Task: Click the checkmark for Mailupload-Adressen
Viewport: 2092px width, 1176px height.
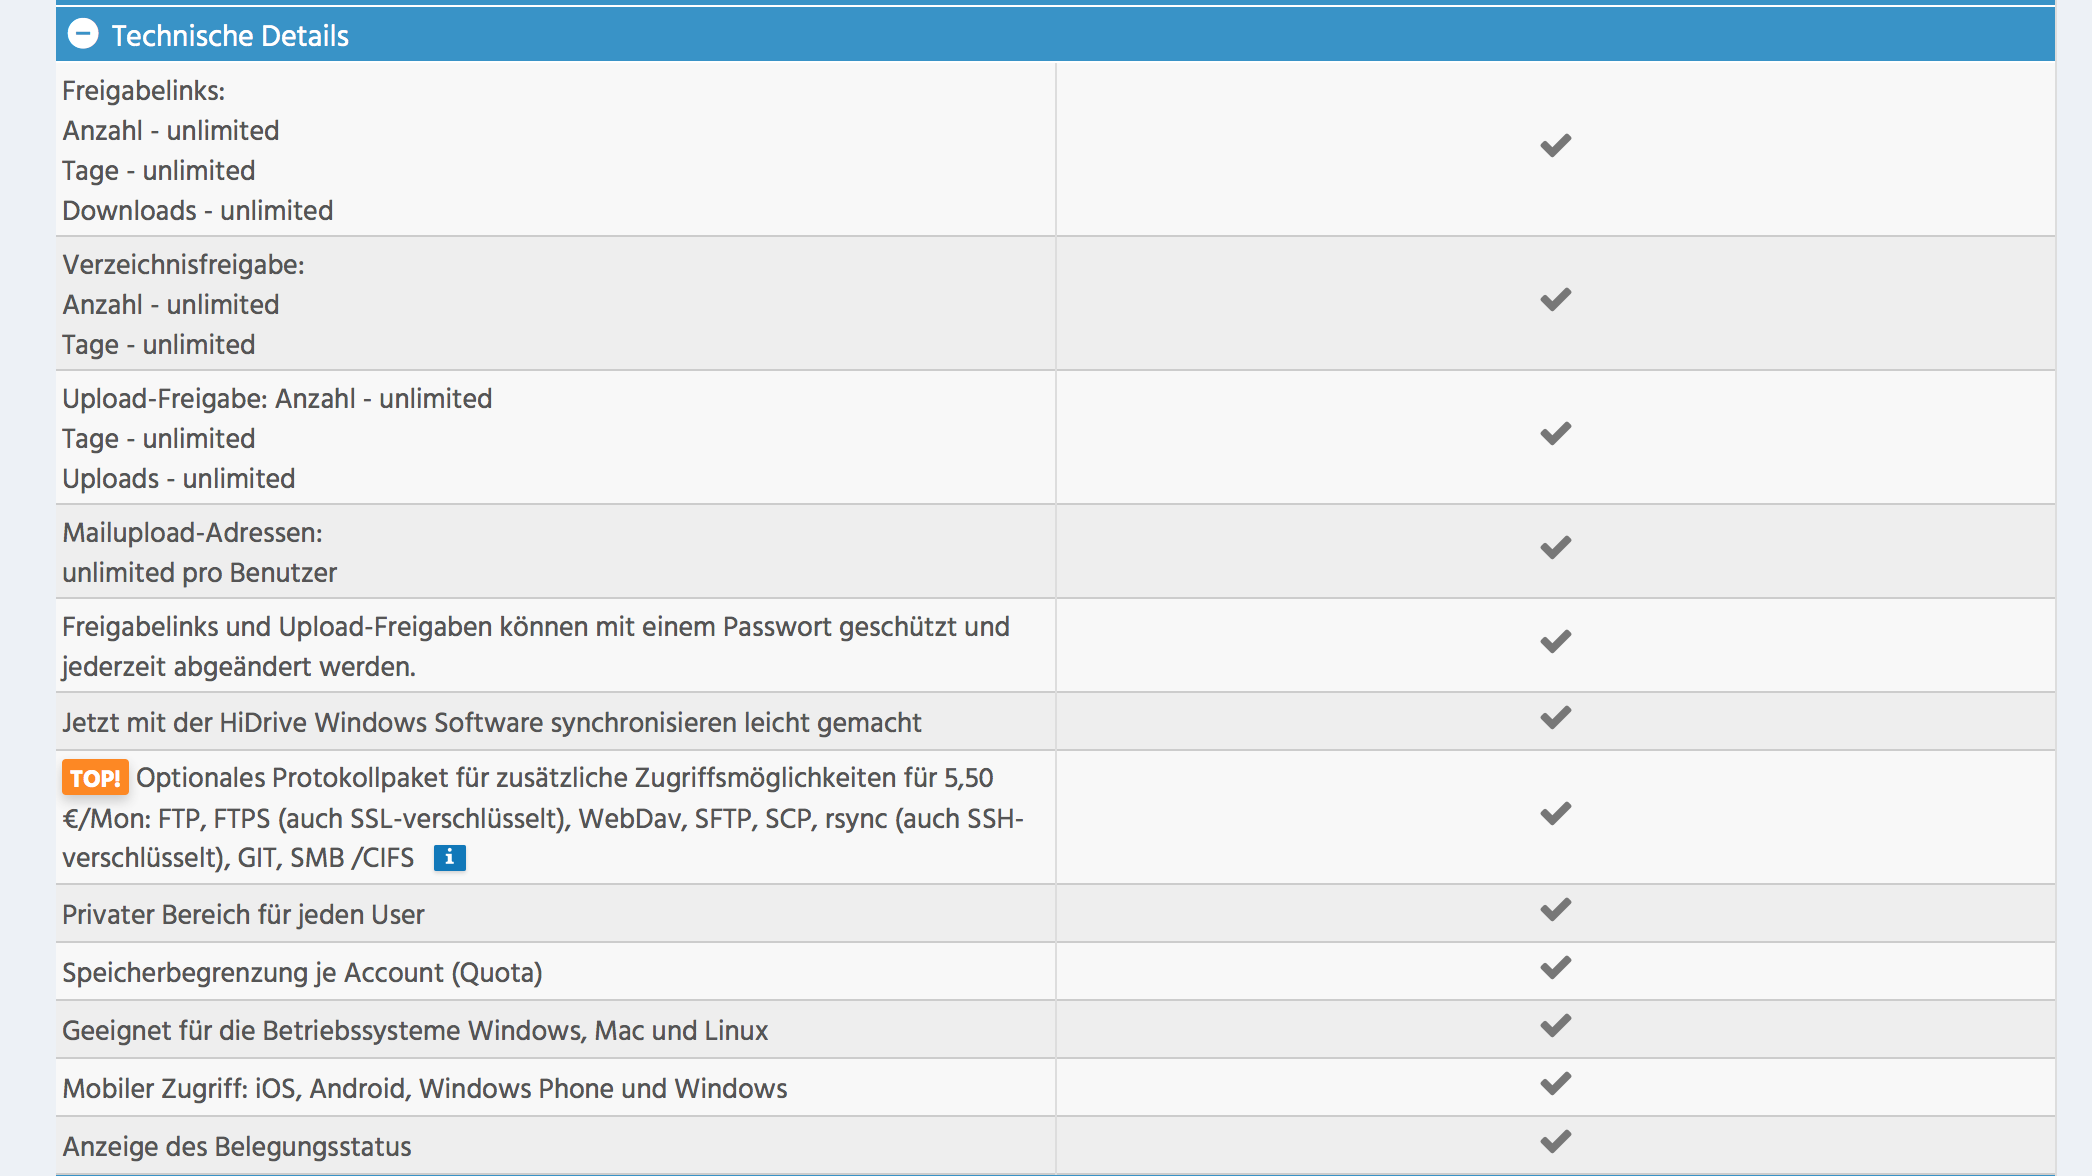Action: pos(1555,548)
